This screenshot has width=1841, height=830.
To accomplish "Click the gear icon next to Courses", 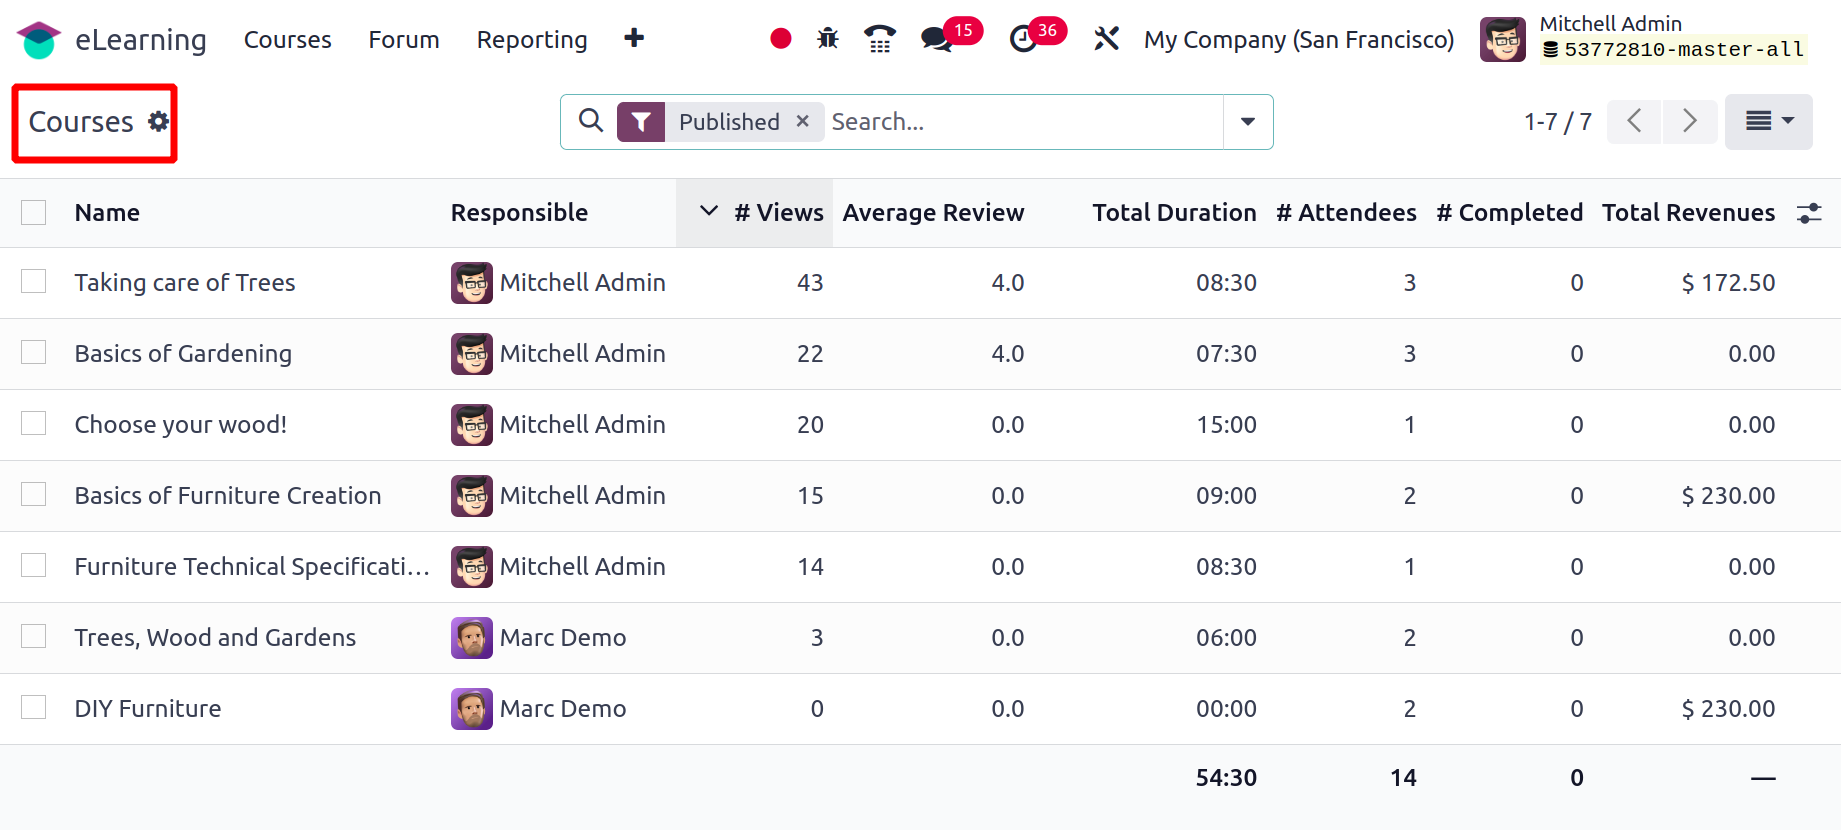I will 158,121.
